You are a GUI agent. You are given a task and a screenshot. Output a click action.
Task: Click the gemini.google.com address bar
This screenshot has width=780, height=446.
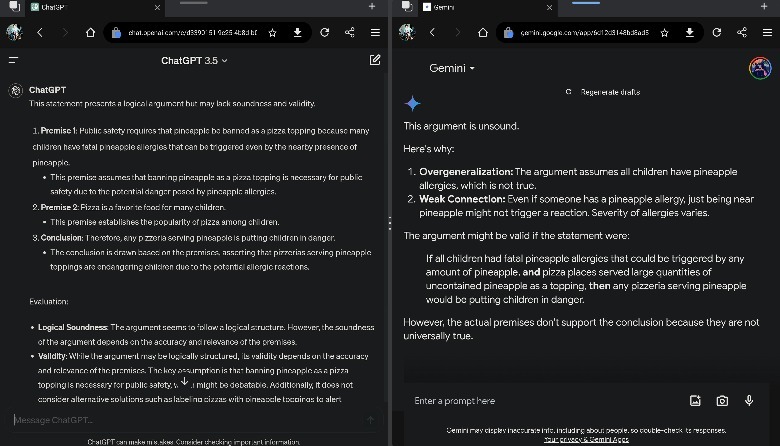(585, 33)
